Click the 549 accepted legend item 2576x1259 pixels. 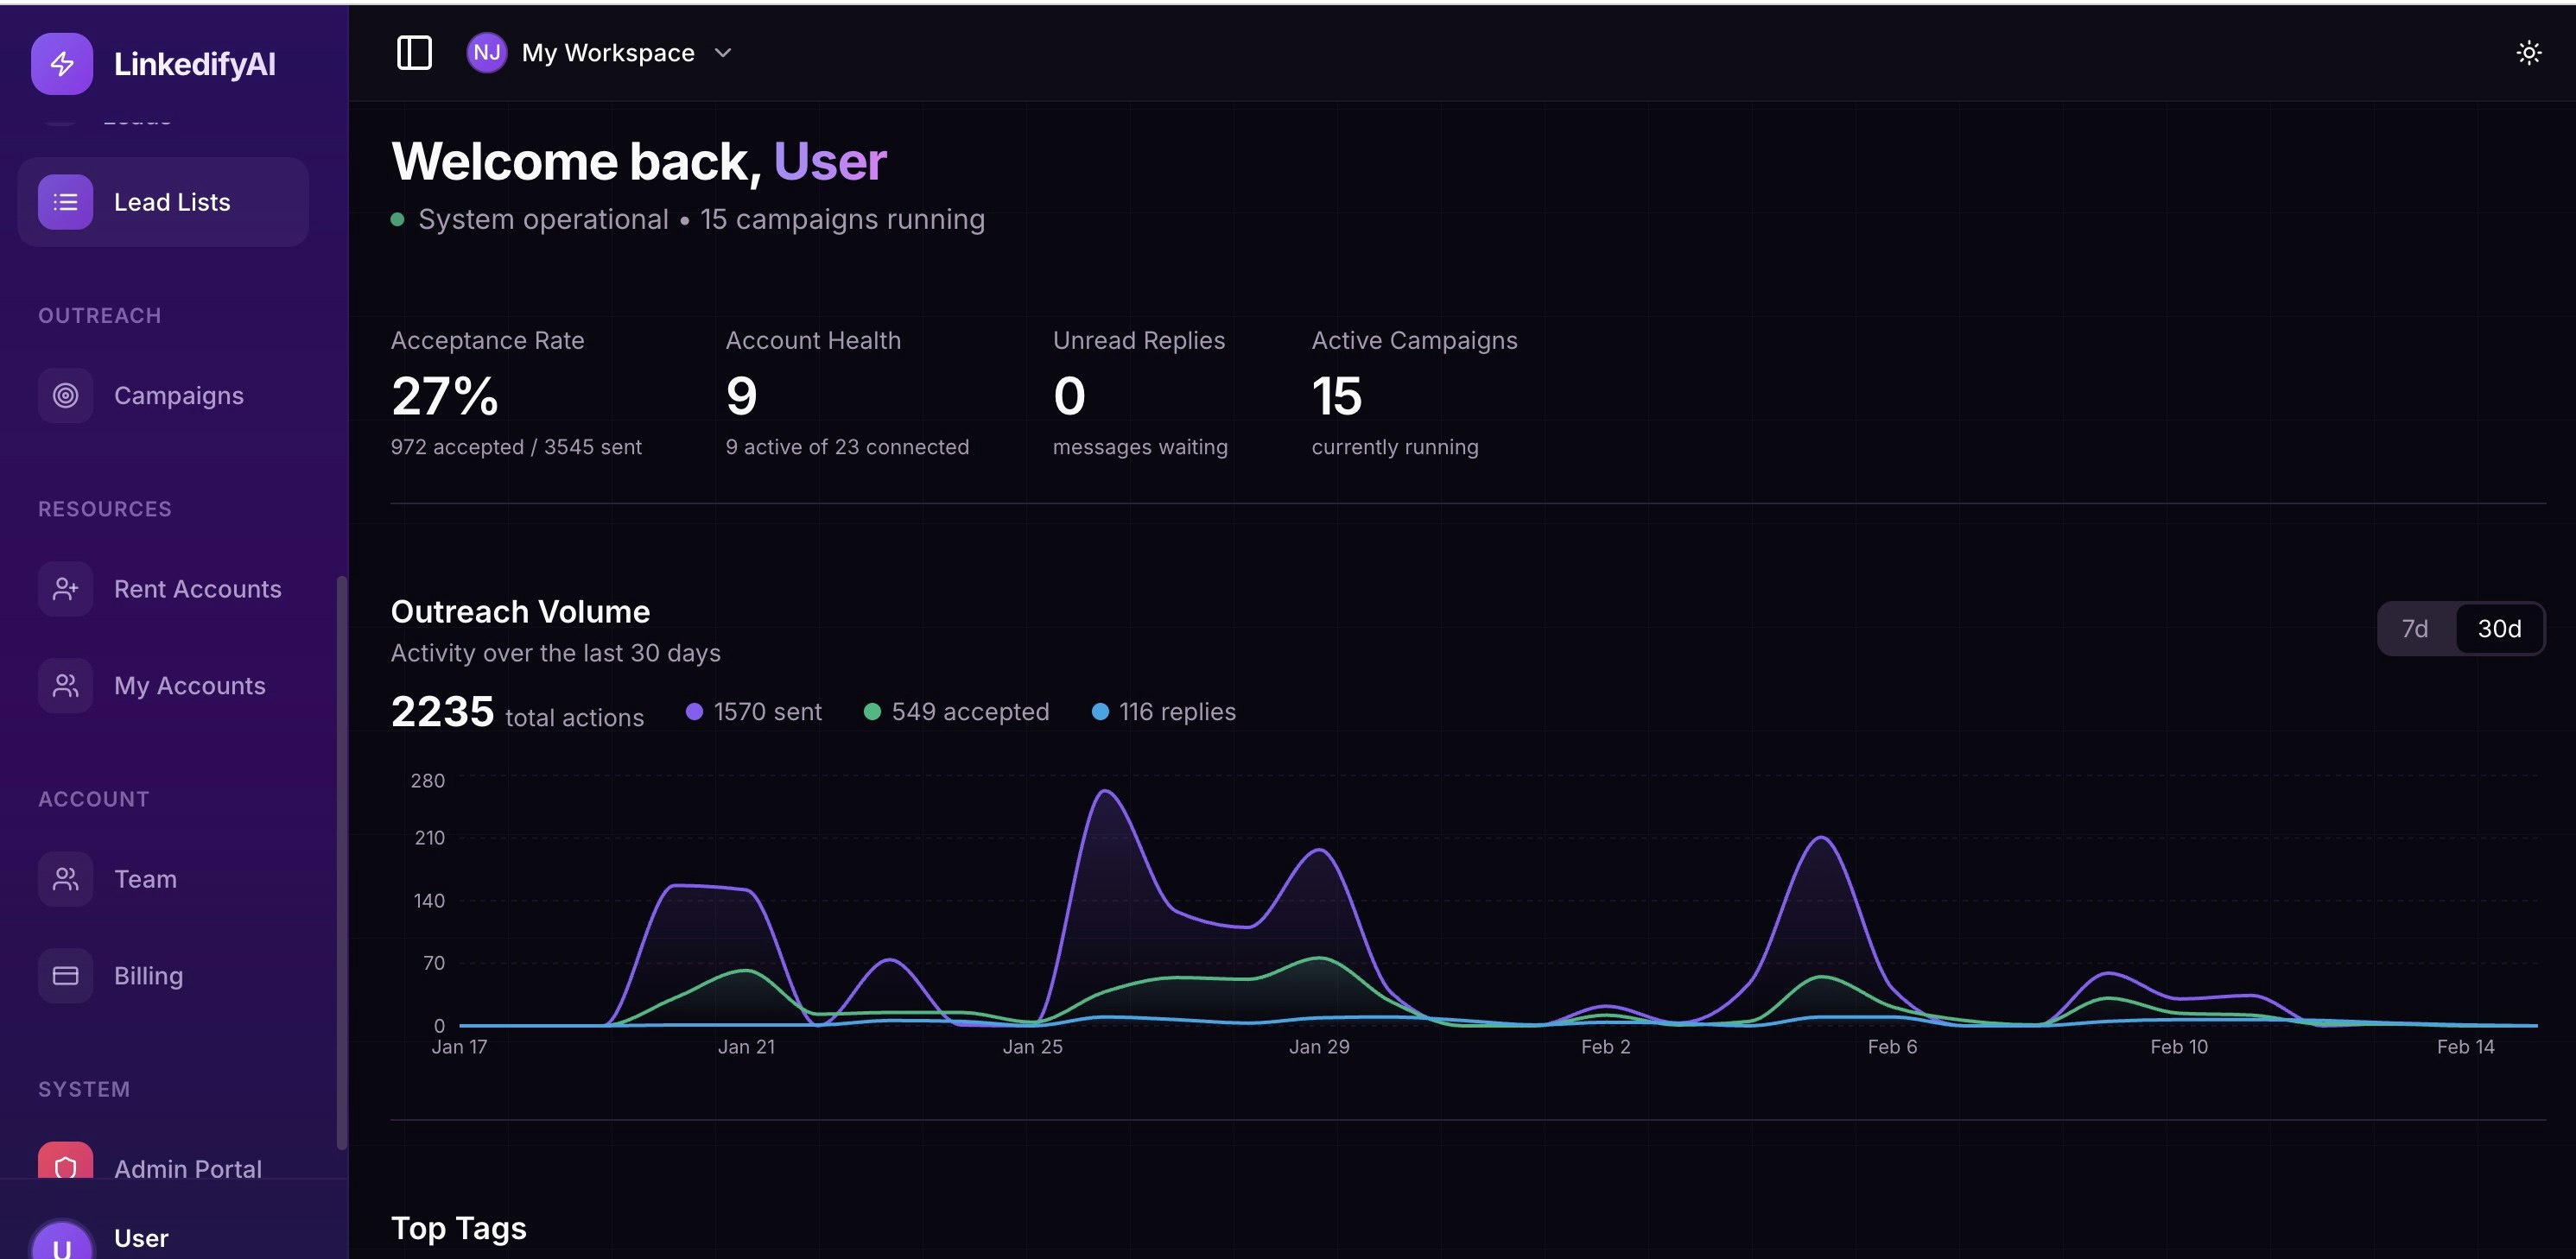[x=956, y=712]
